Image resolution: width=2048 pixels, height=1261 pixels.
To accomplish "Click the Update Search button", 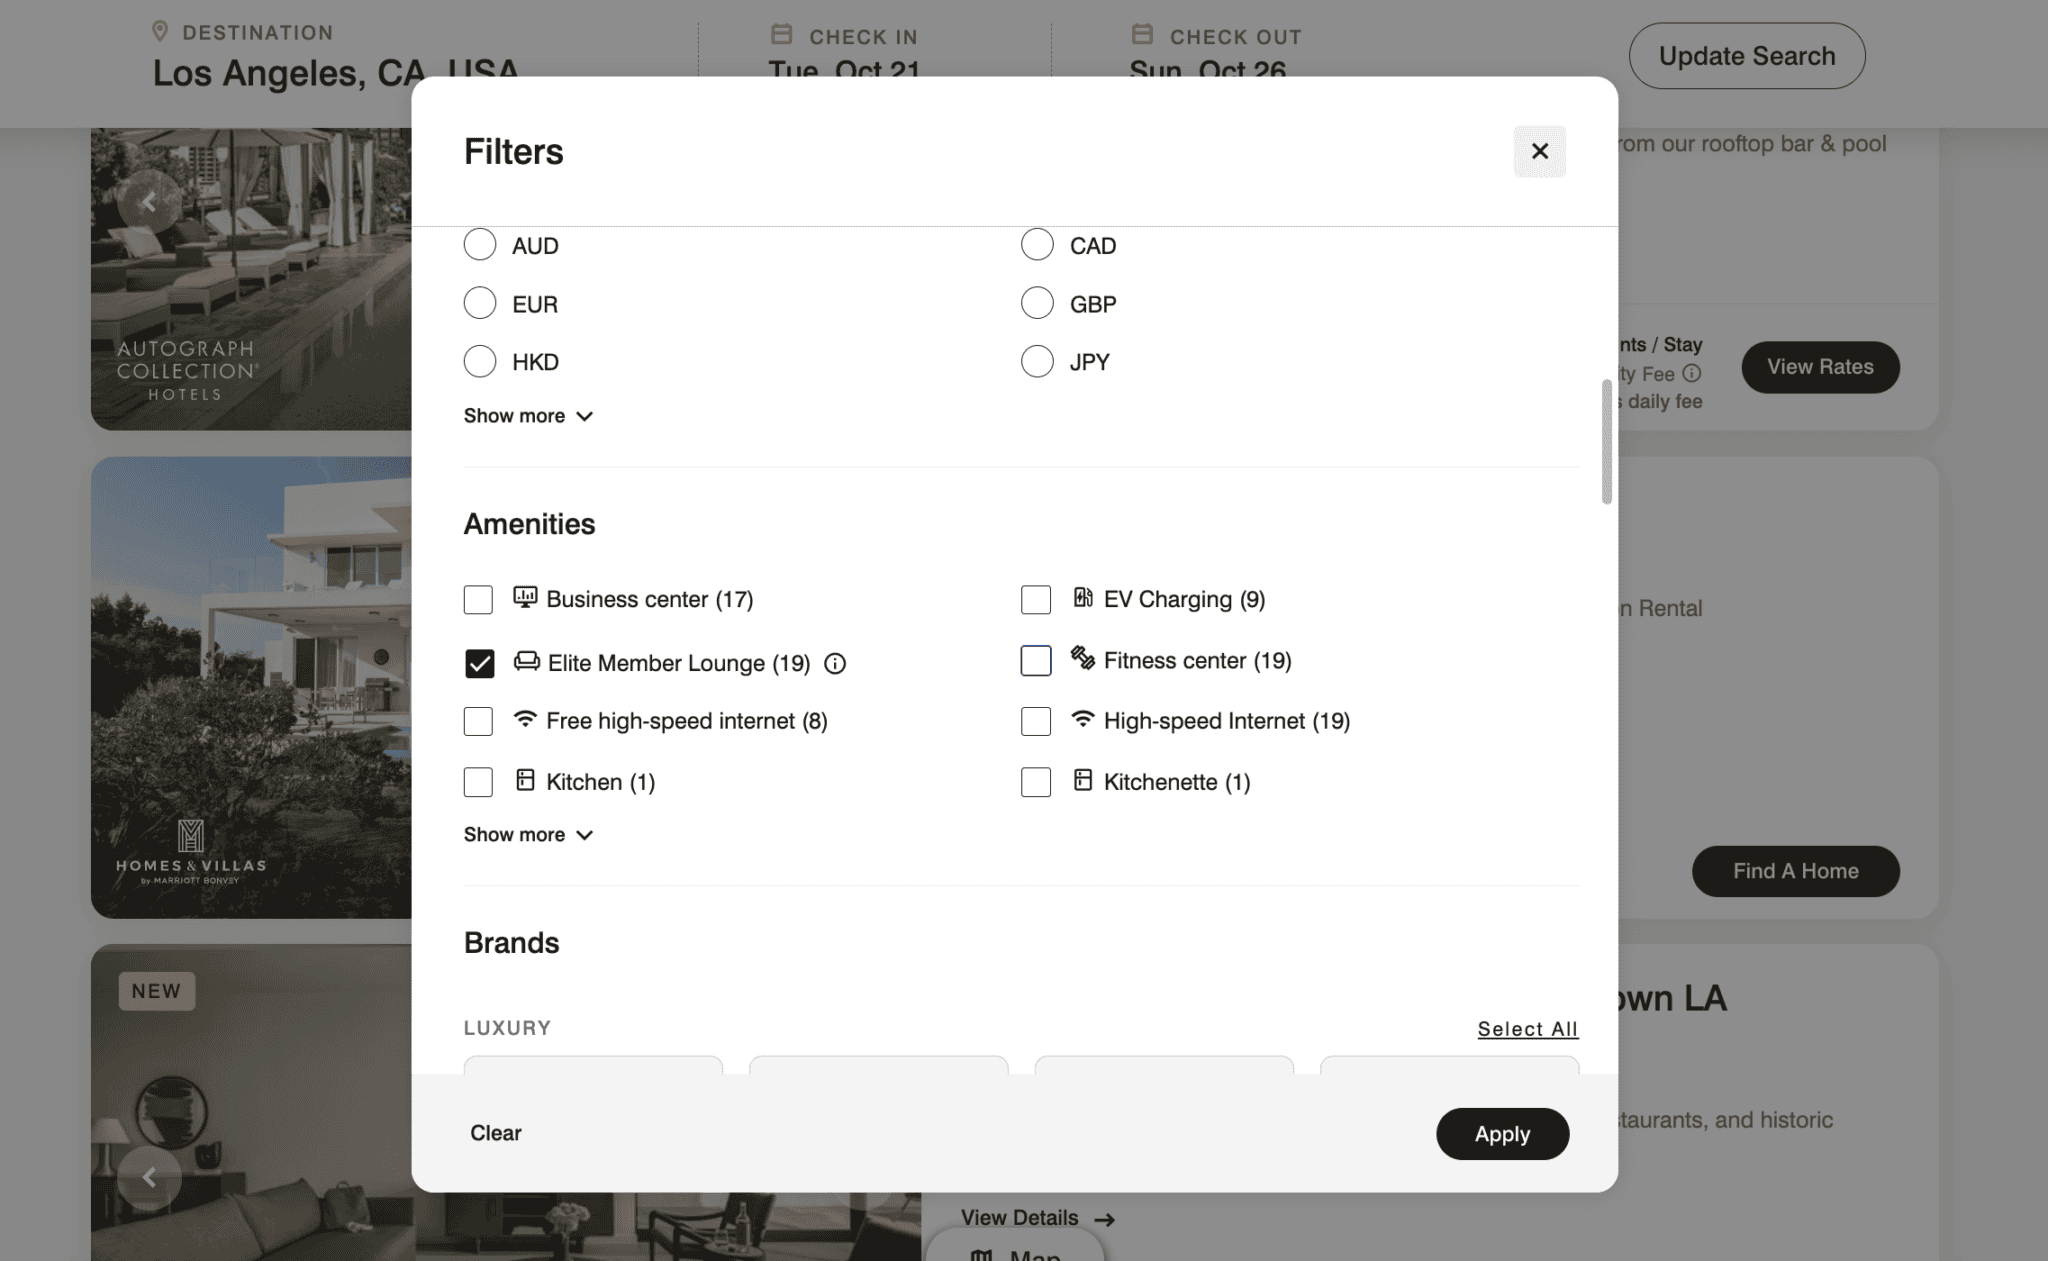I will click(x=1746, y=55).
